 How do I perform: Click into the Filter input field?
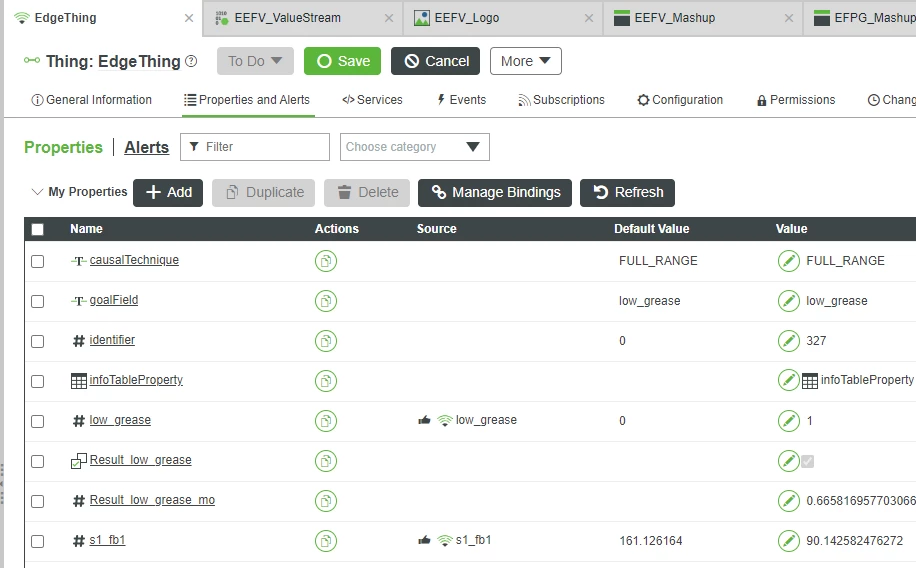(255, 147)
